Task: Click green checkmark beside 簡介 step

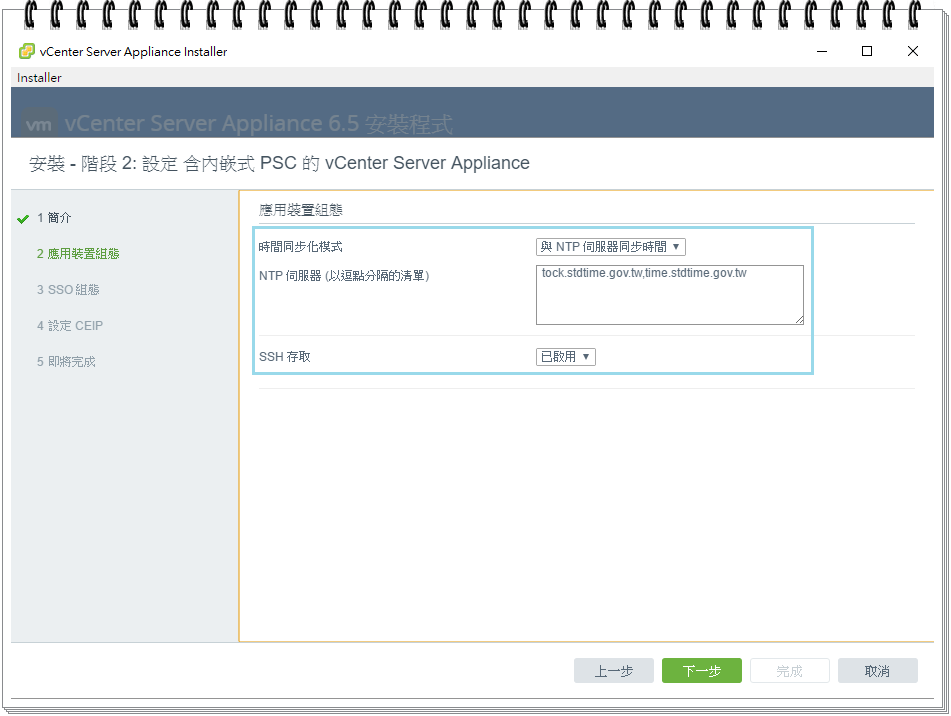Action: point(23,219)
